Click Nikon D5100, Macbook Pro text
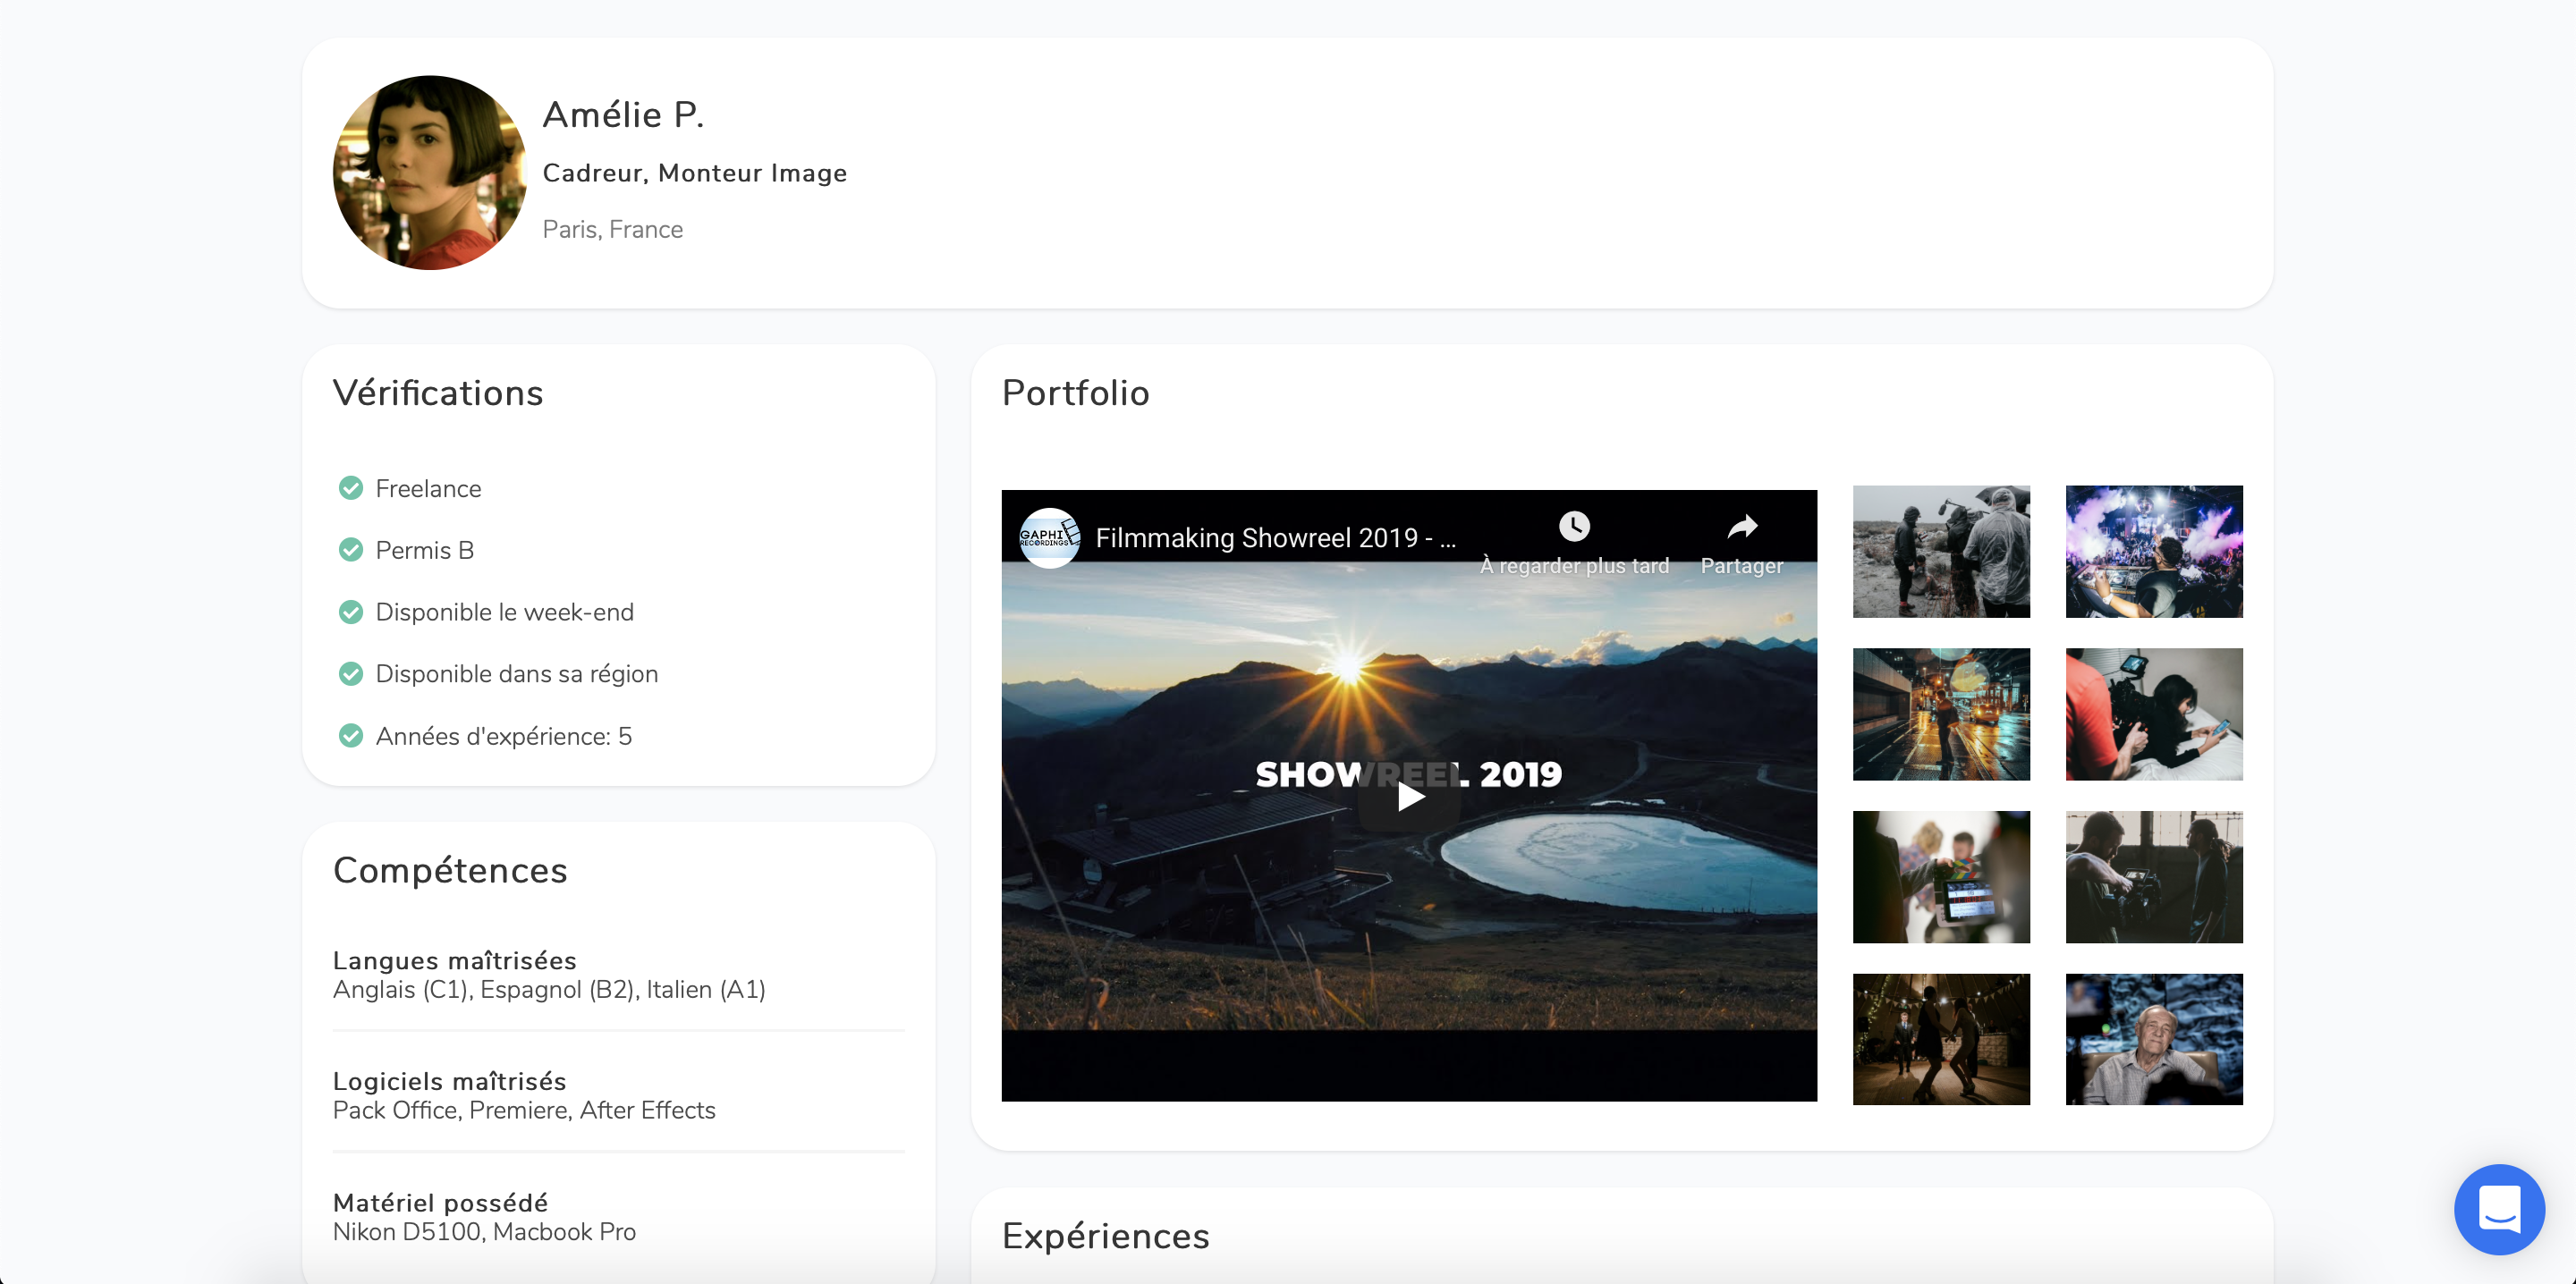 coord(484,1231)
